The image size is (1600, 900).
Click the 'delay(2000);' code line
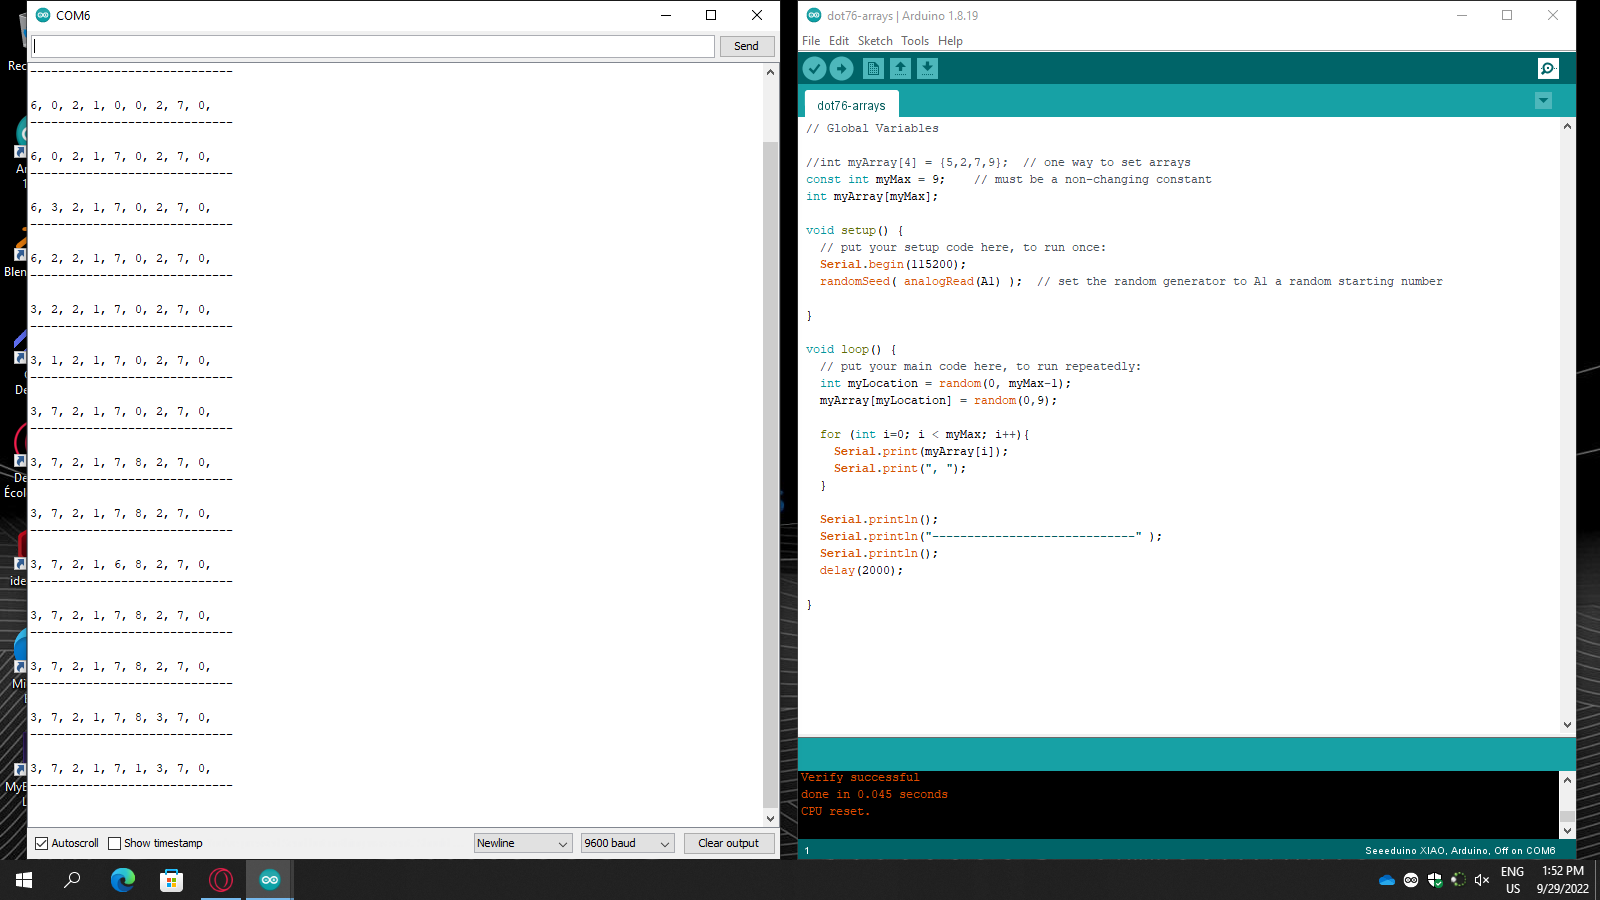click(861, 570)
